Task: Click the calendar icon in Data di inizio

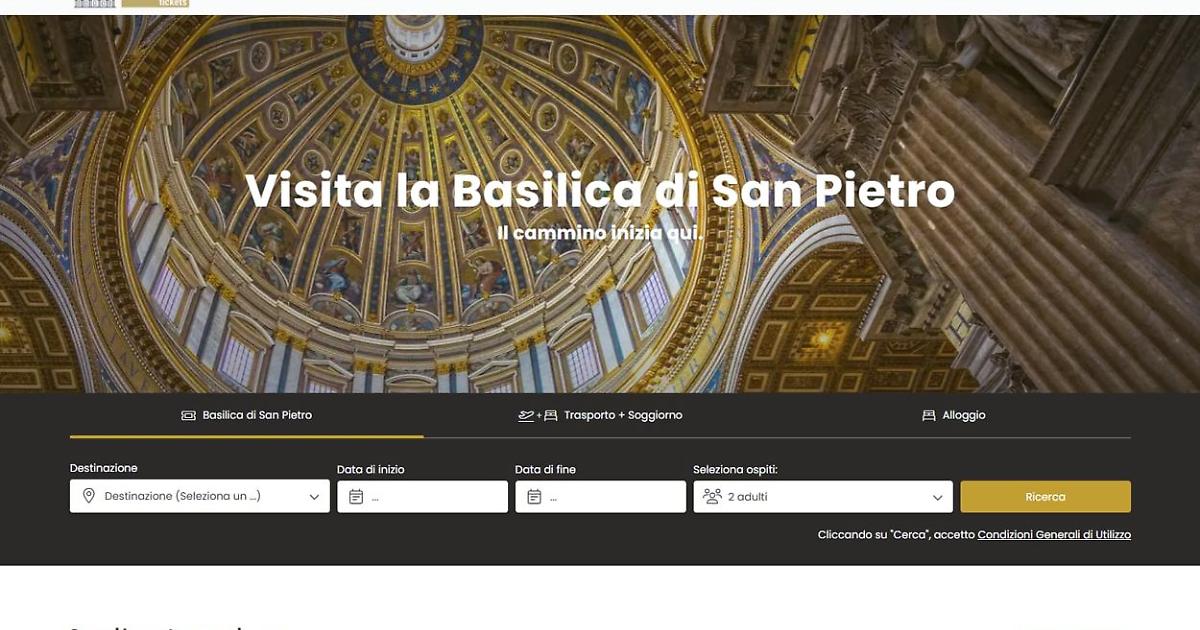Action: pos(356,497)
